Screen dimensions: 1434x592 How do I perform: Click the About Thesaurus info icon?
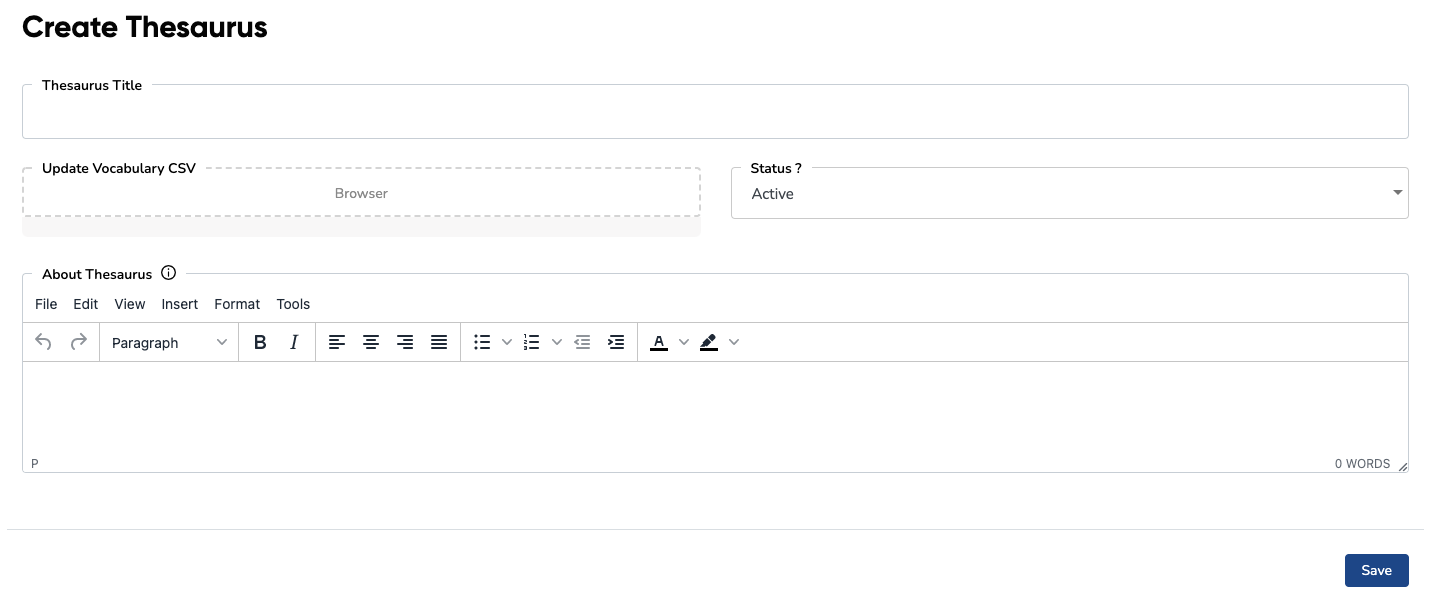pos(168,273)
